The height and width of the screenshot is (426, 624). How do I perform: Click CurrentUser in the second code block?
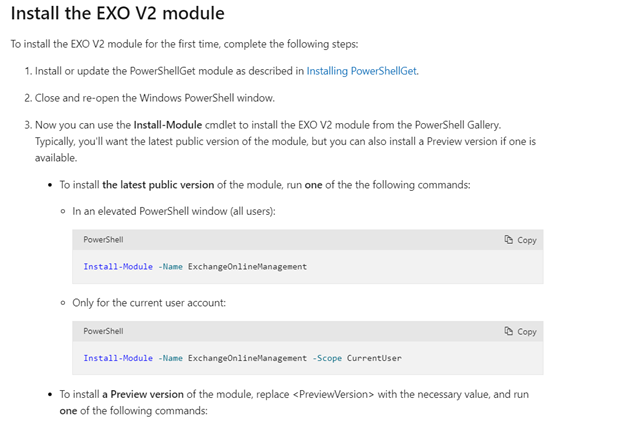[x=374, y=358]
